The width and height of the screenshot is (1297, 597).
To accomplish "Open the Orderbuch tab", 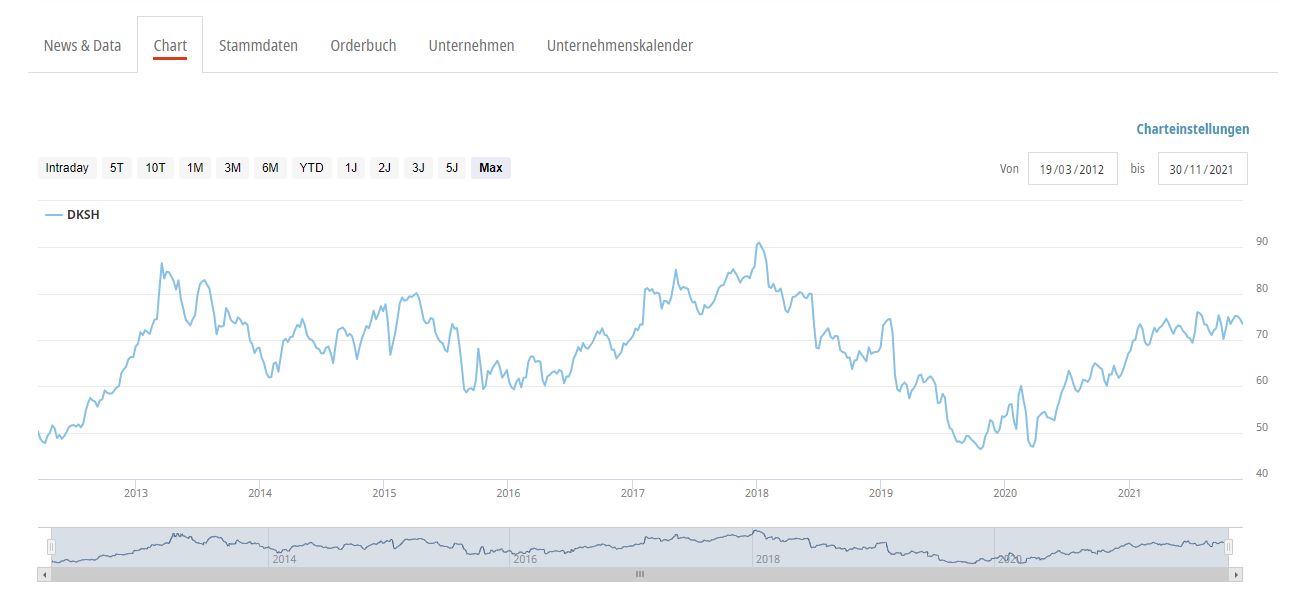I will click(x=363, y=46).
